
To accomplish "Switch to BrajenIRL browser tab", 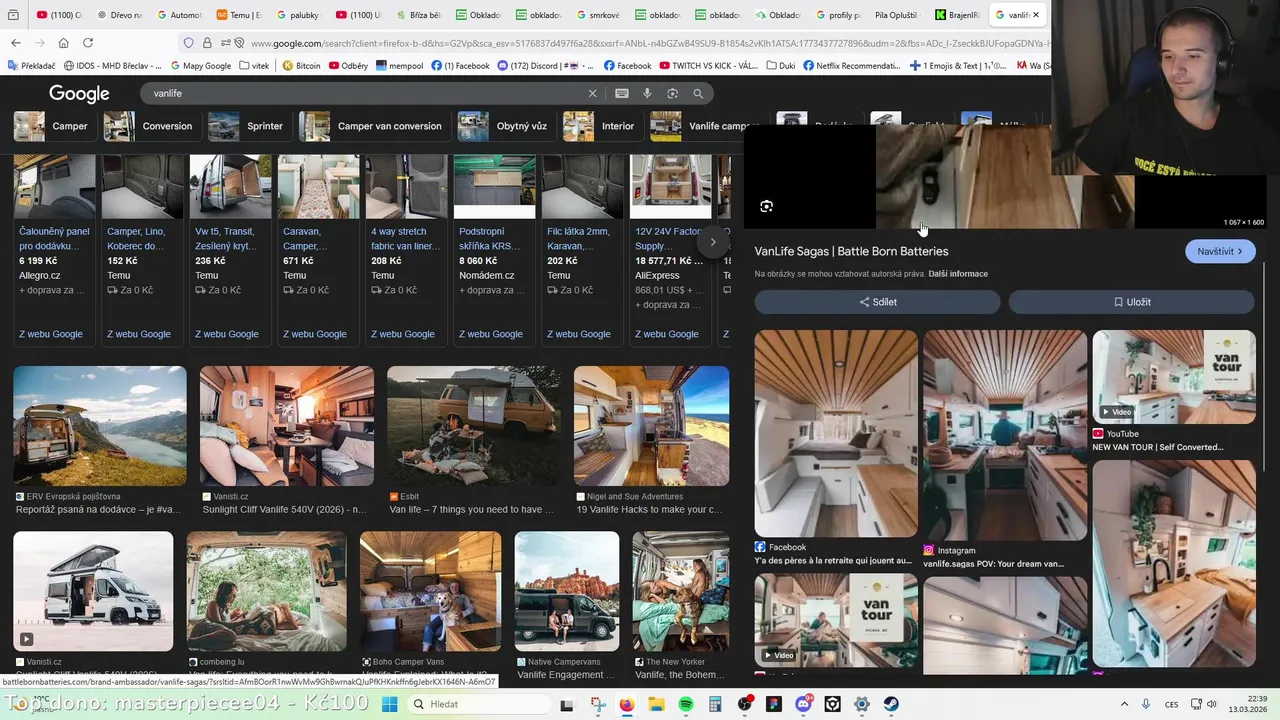I will [957, 15].
